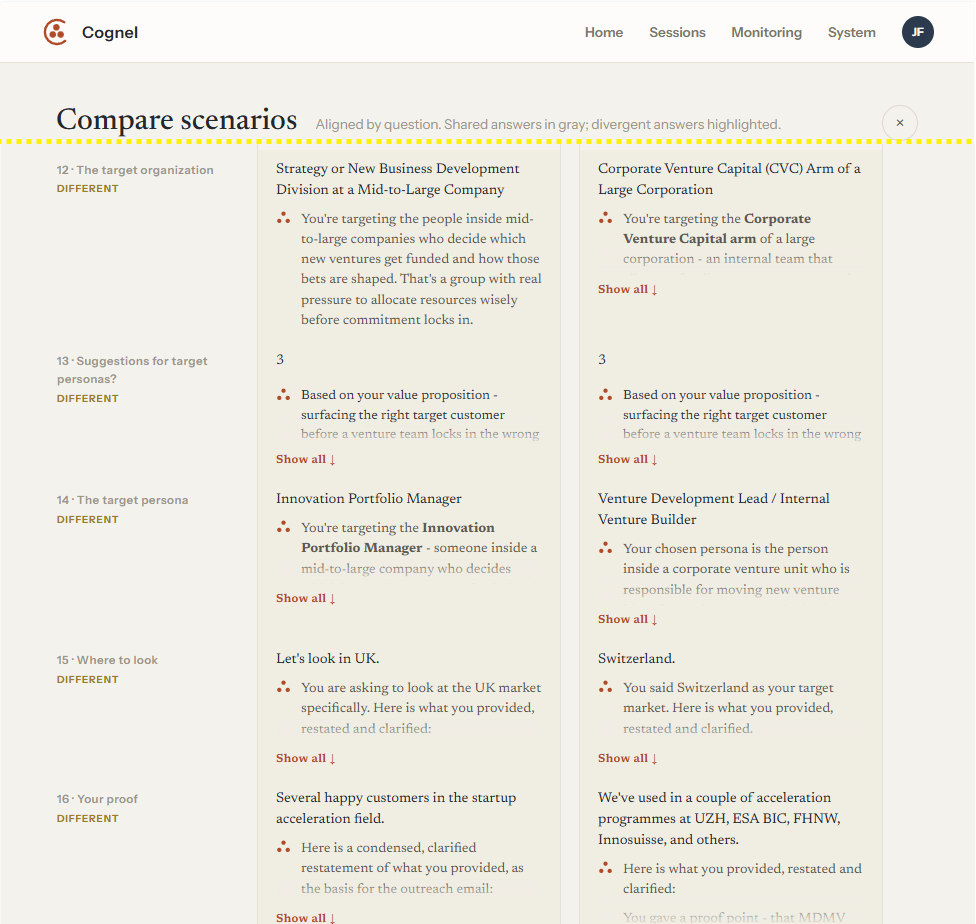The height and width of the screenshot is (924, 976).
Task: Click 'We've used in a couple of acceleration programmes' answer
Action: coord(720,818)
